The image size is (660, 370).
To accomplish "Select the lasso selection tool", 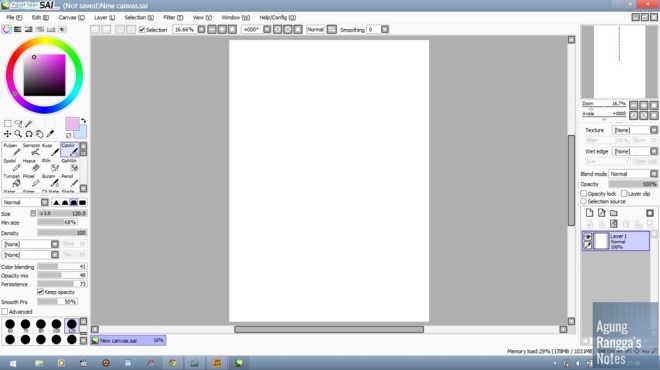I will [18, 123].
